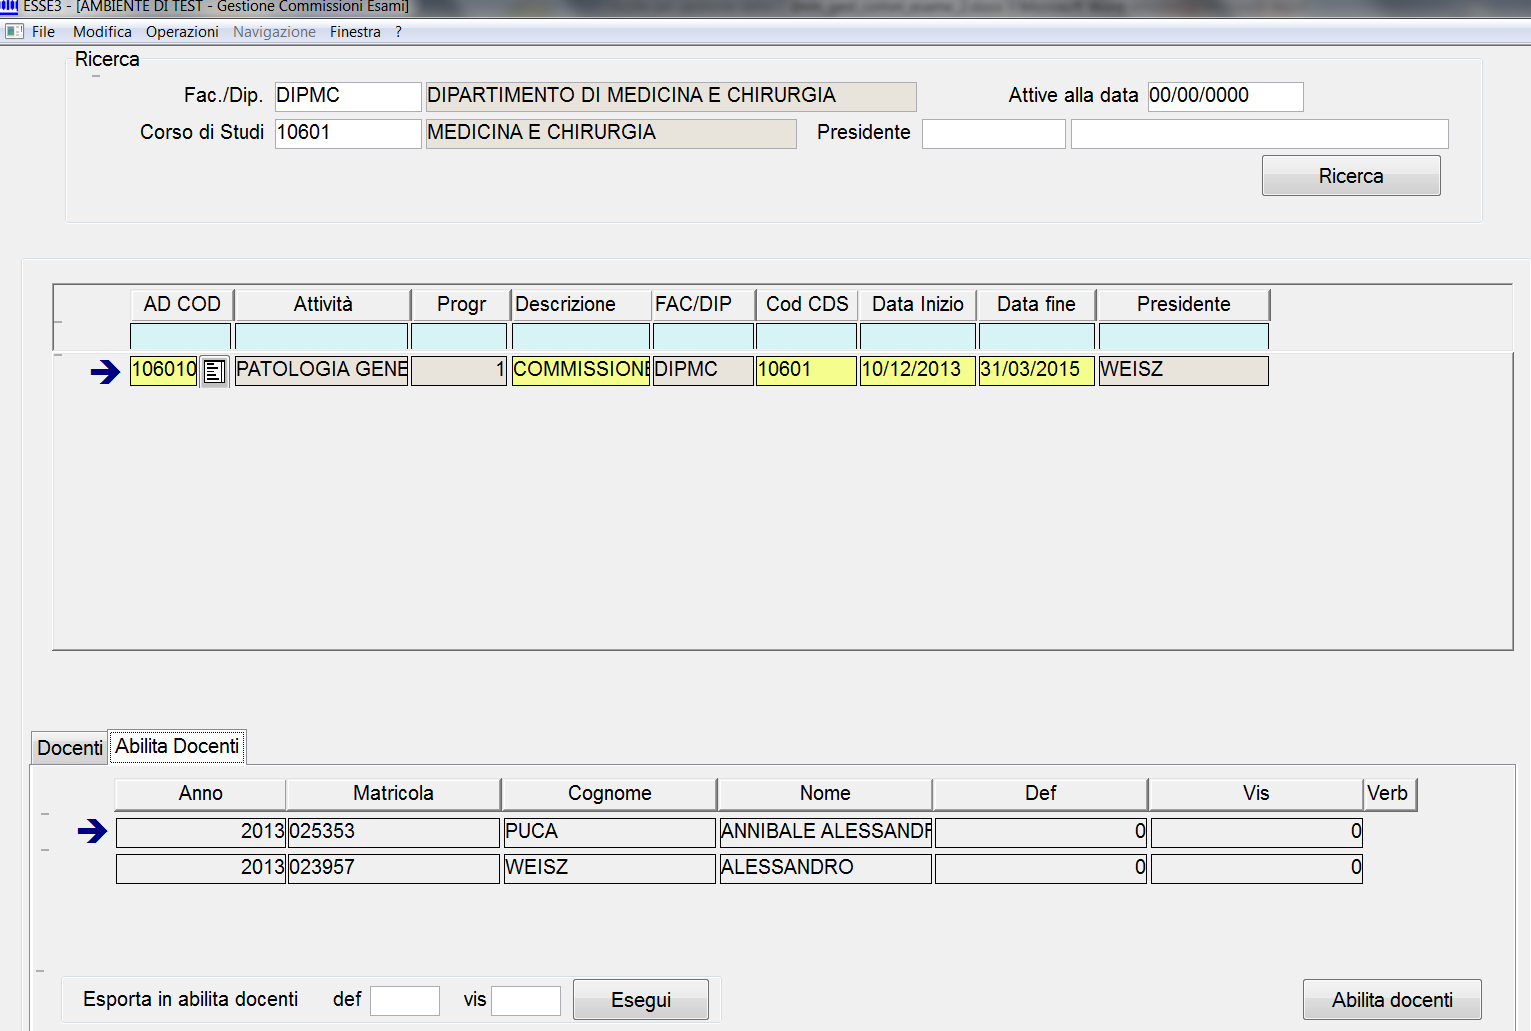This screenshot has width=1531, height=1031.
Task: Click the filter cell under Descrizione
Action: click(x=581, y=336)
